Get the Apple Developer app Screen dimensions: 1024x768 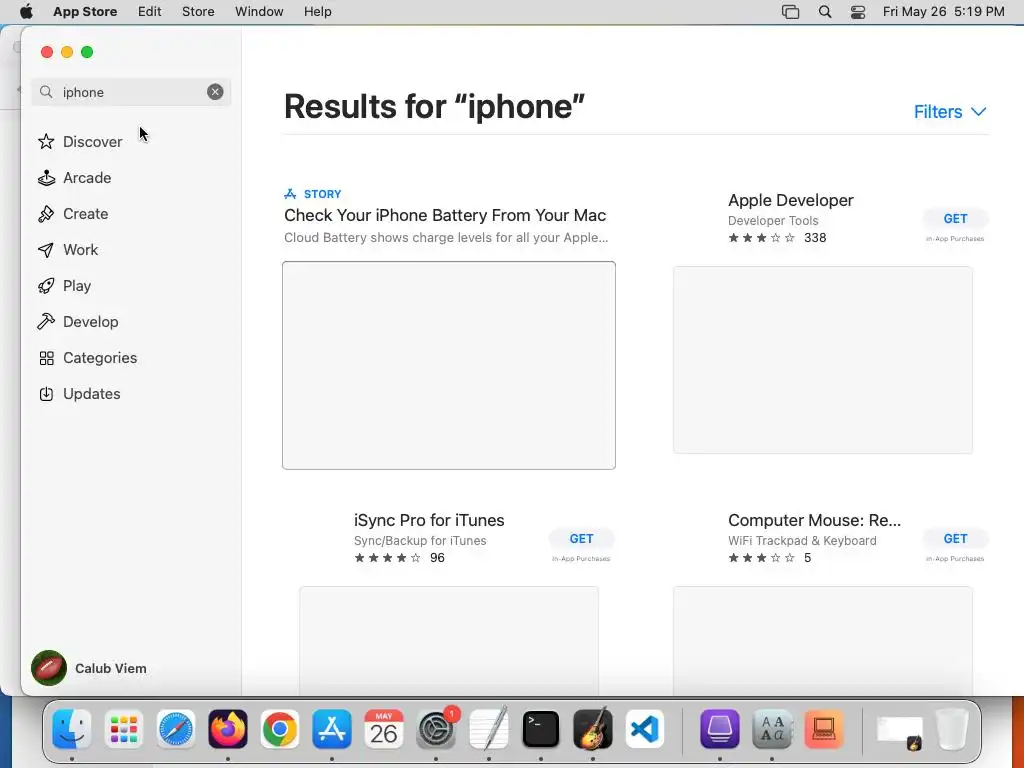coord(955,219)
